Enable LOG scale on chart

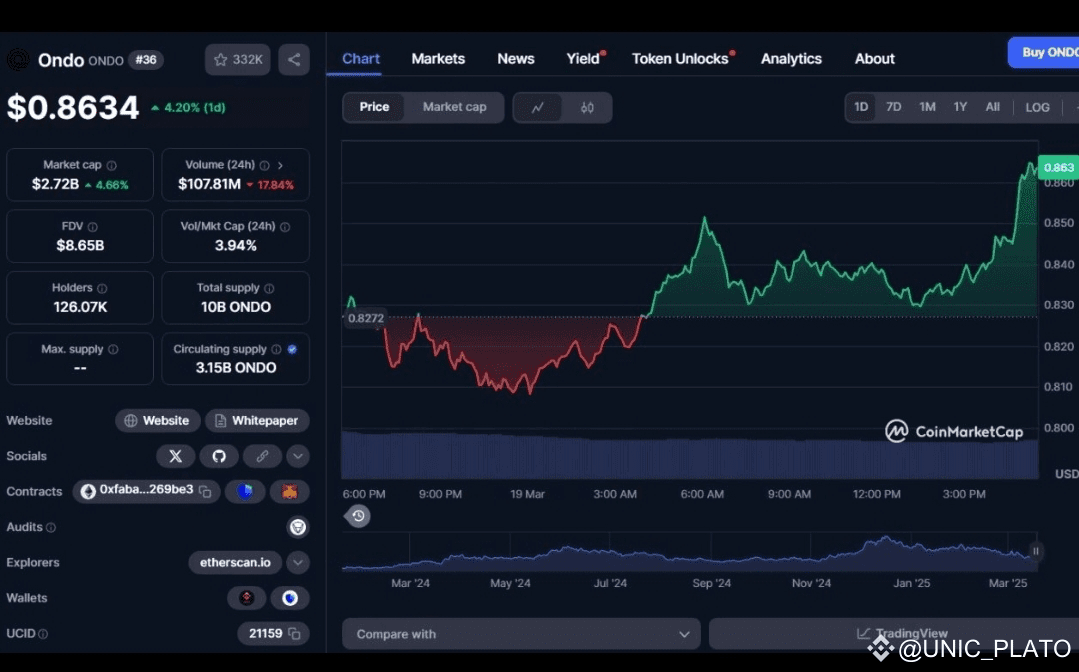click(x=1037, y=107)
